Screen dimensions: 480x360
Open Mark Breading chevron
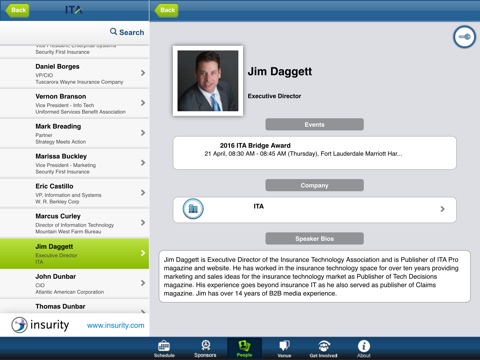(143, 133)
